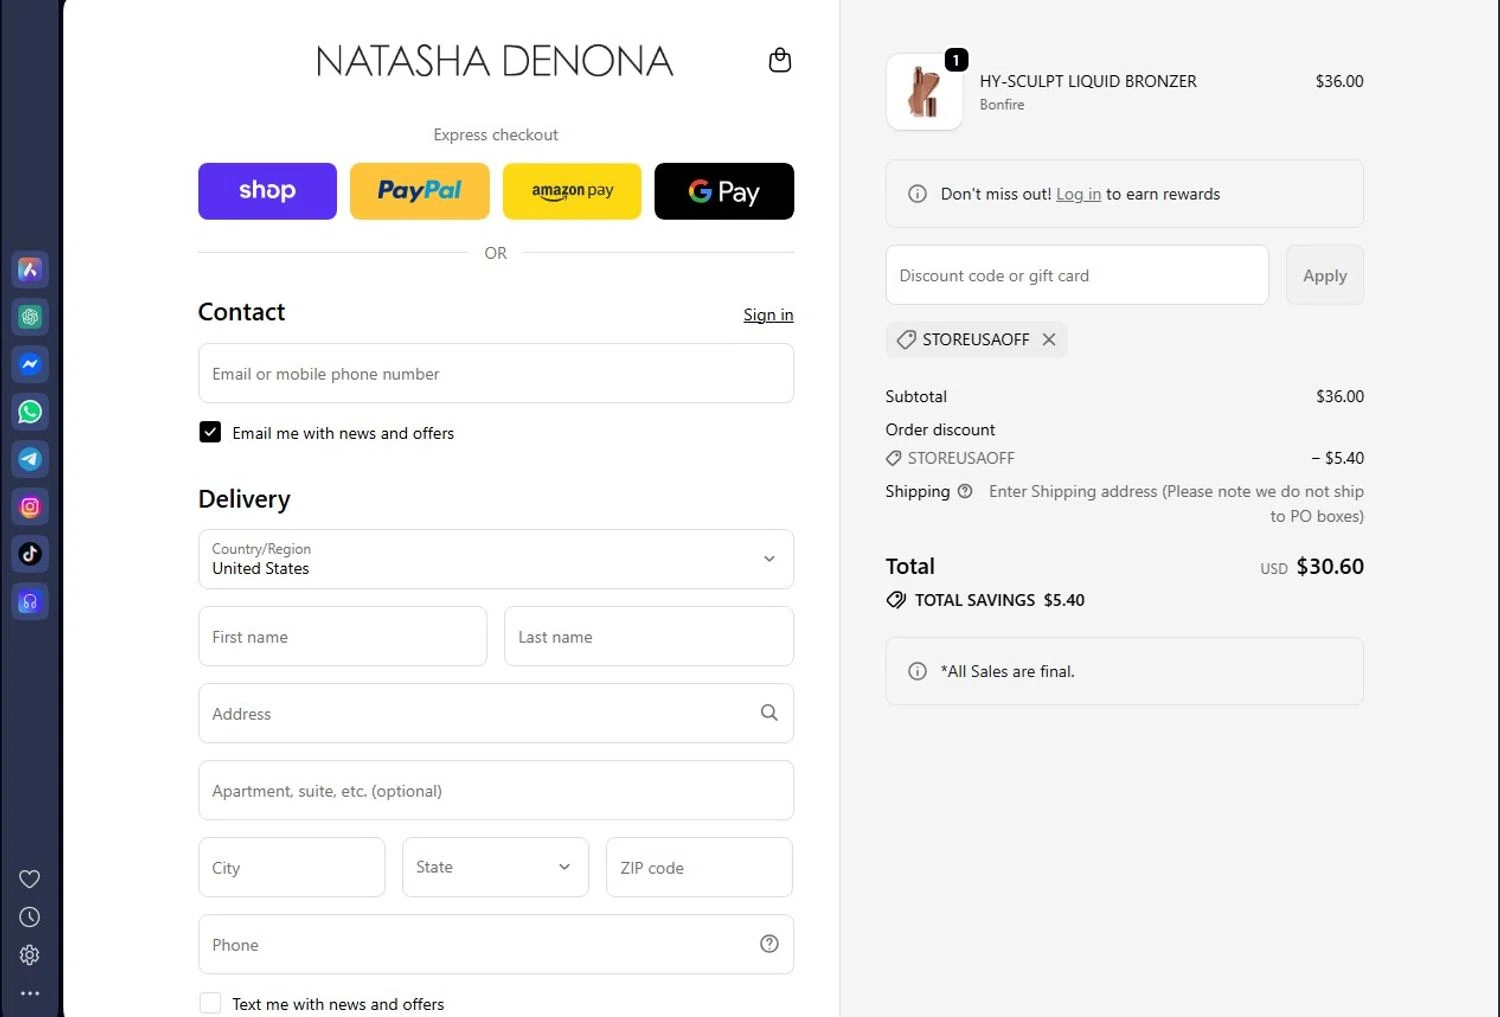Click the phone field help icon
This screenshot has width=1500, height=1017.
click(769, 944)
